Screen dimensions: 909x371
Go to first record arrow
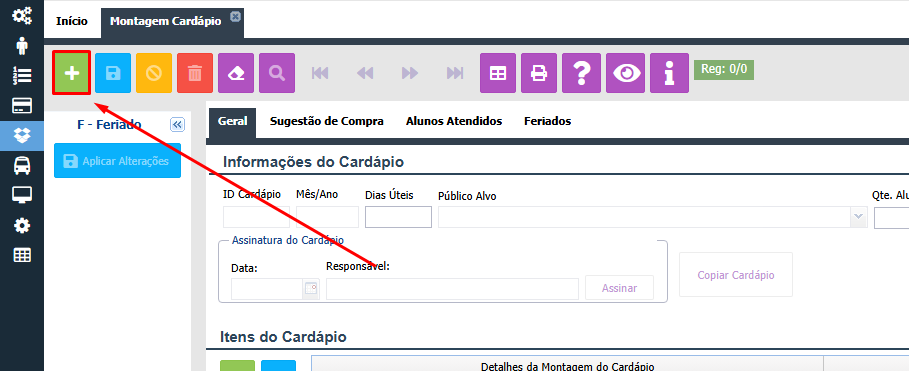[320, 73]
